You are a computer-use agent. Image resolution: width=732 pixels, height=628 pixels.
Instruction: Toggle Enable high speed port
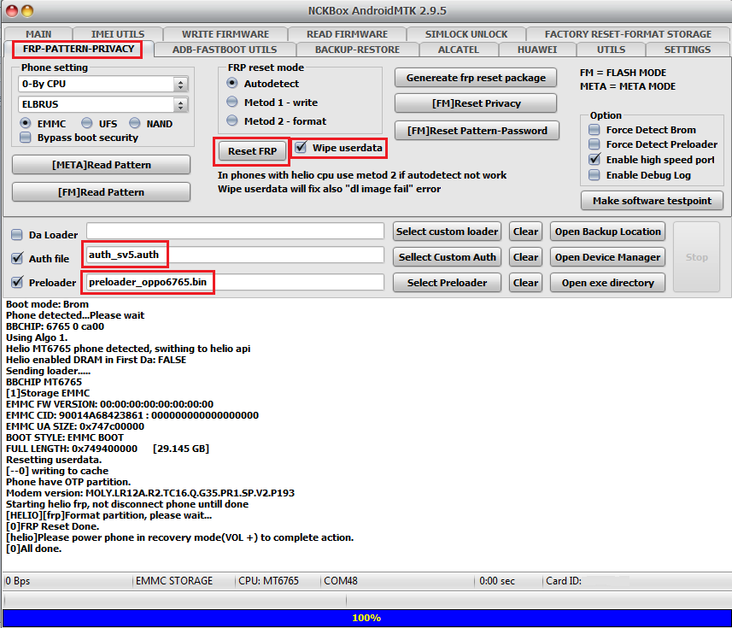pyautogui.click(x=594, y=160)
